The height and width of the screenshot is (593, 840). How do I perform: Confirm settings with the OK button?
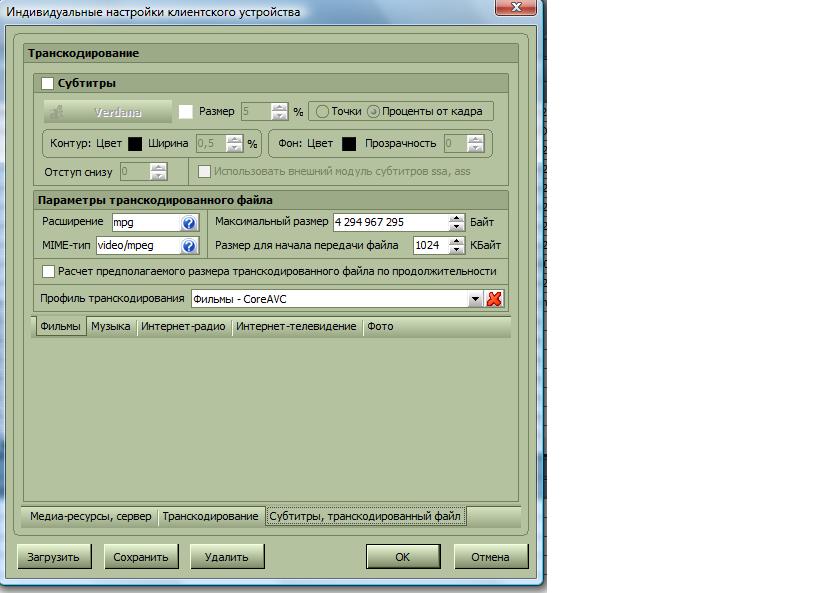pos(403,557)
